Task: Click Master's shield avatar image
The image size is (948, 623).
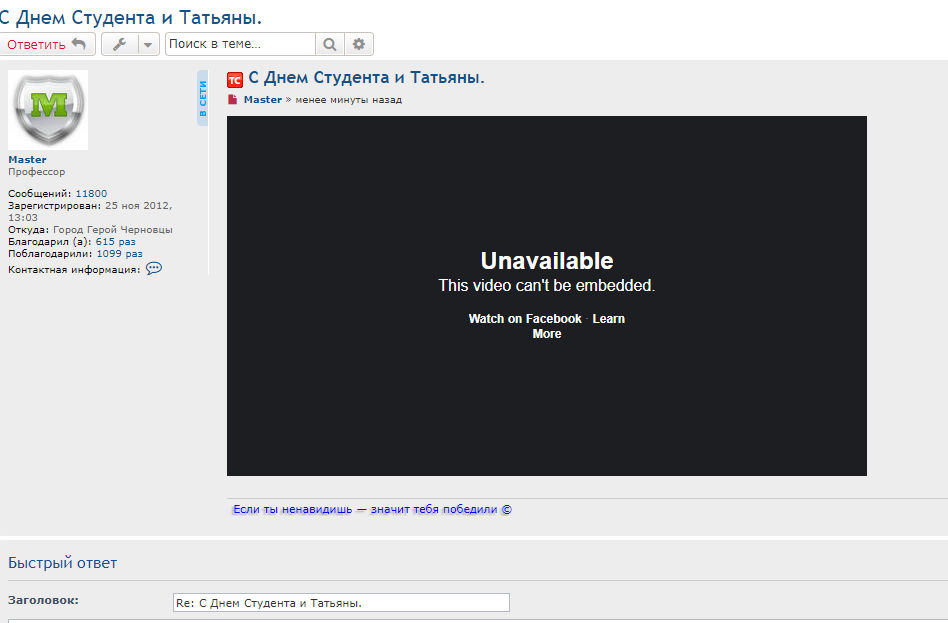Action: [x=48, y=110]
